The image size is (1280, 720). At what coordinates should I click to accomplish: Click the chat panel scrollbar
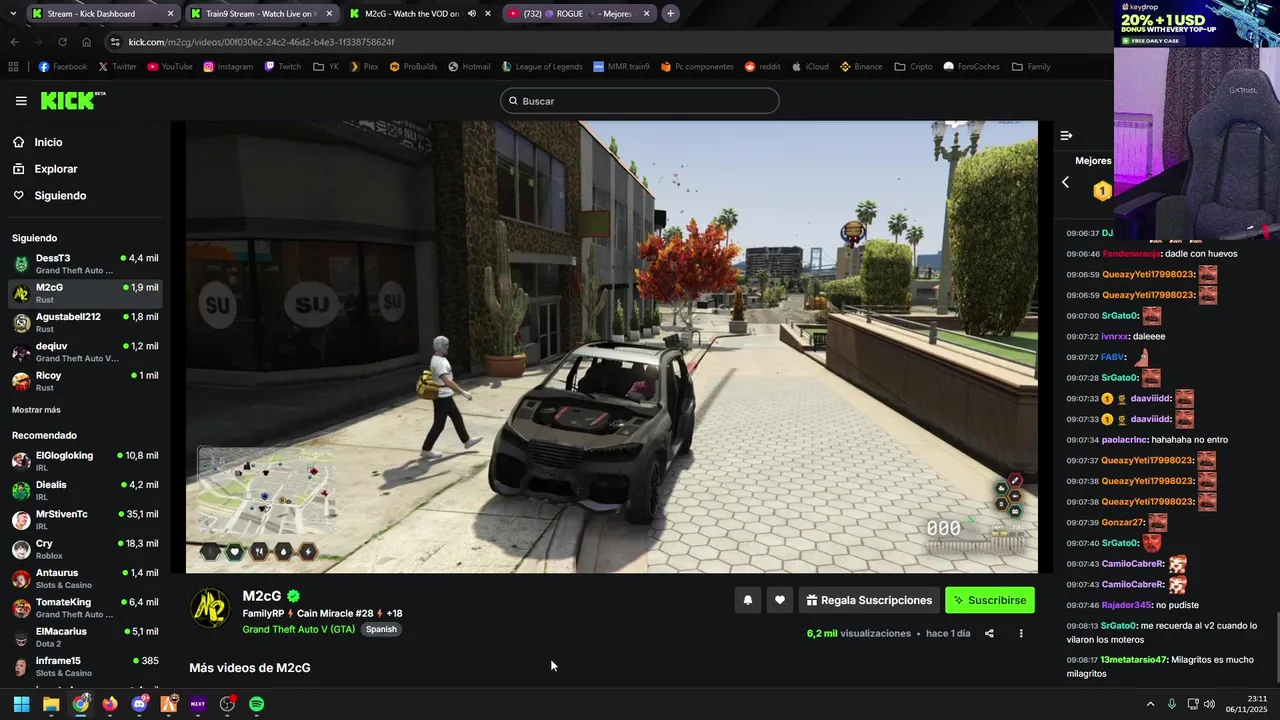coord(1276,645)
